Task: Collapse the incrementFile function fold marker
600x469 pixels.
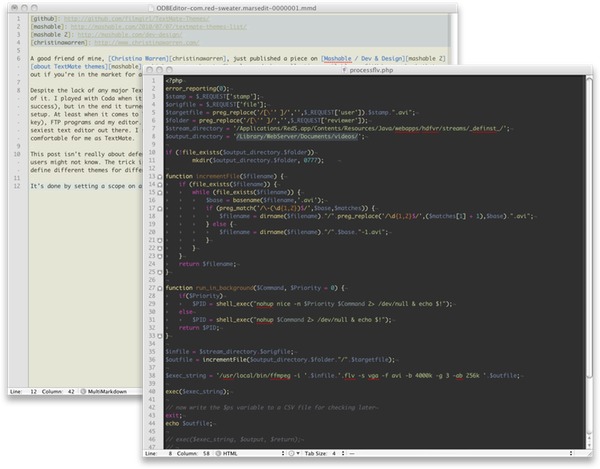Action: coord(159,176)
